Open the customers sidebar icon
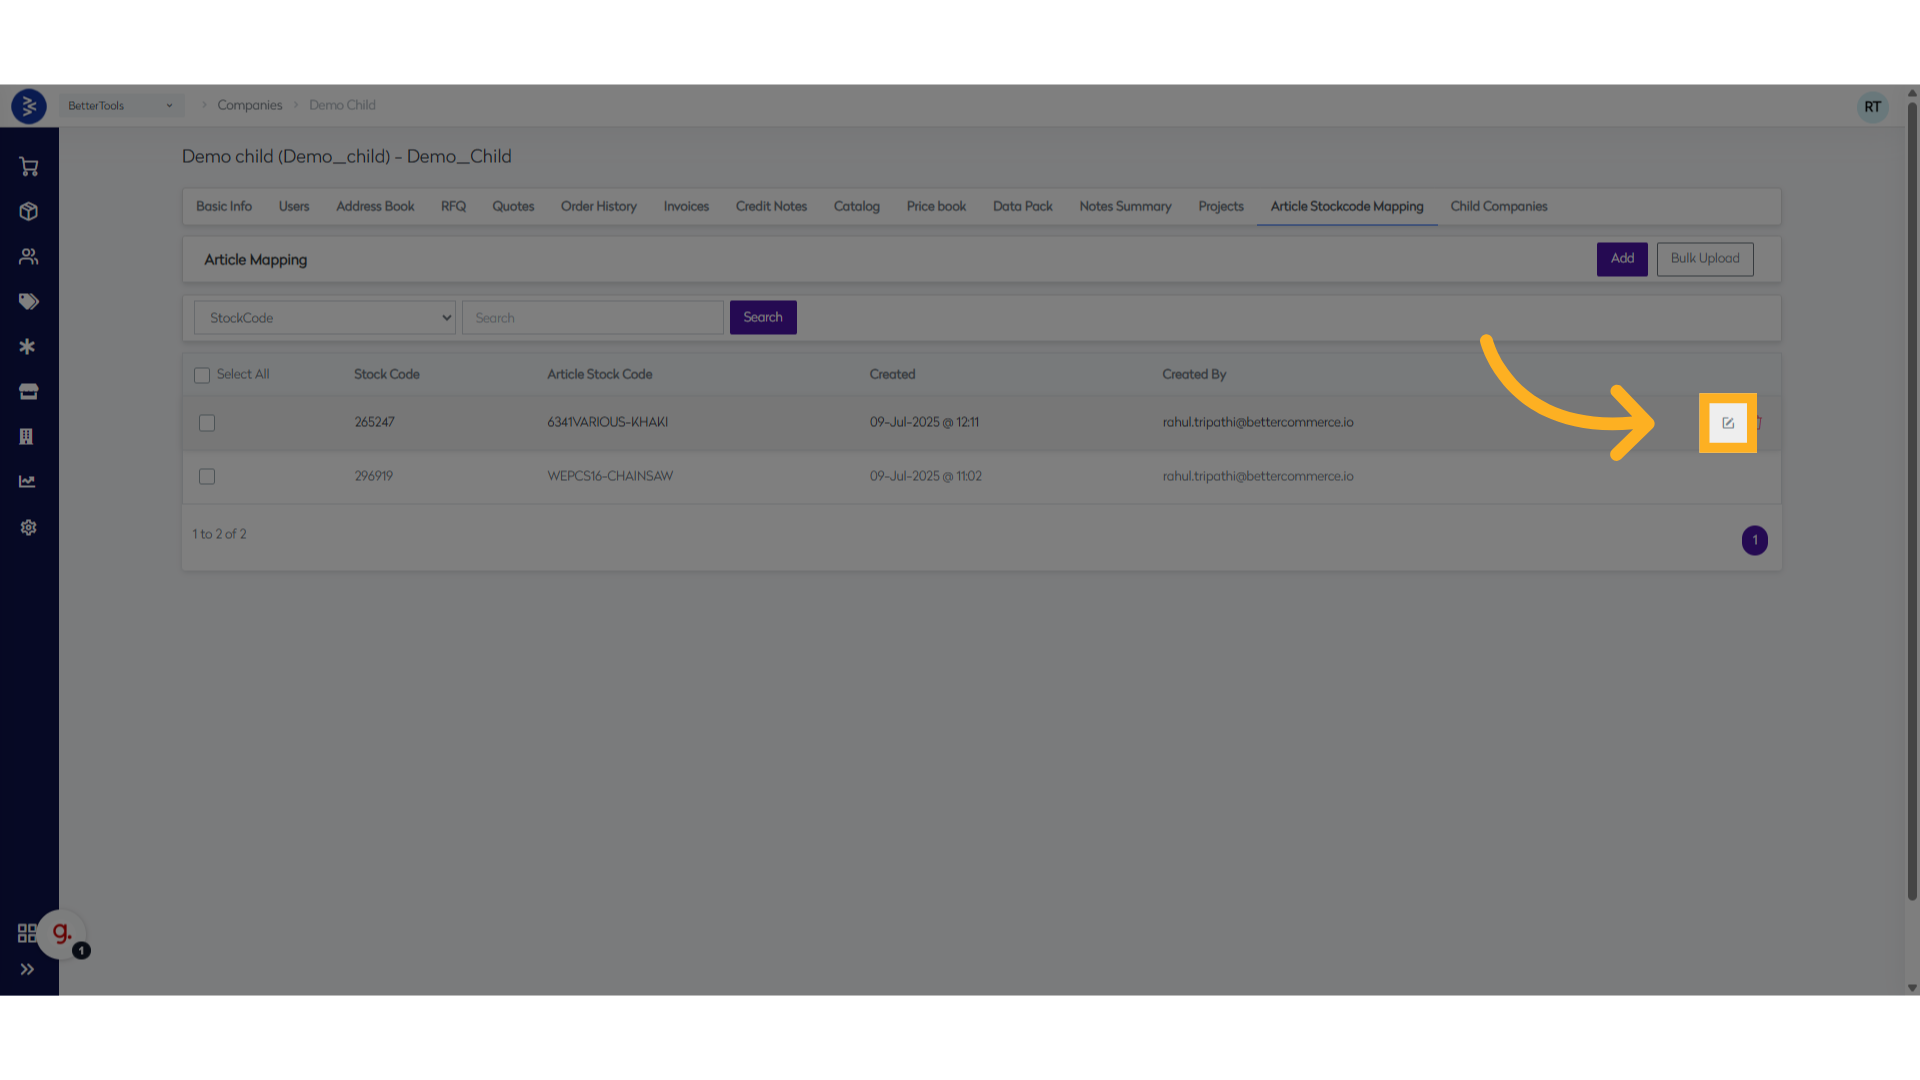The height and width of the screenshot is (1080, 1920). pos(28,257)
